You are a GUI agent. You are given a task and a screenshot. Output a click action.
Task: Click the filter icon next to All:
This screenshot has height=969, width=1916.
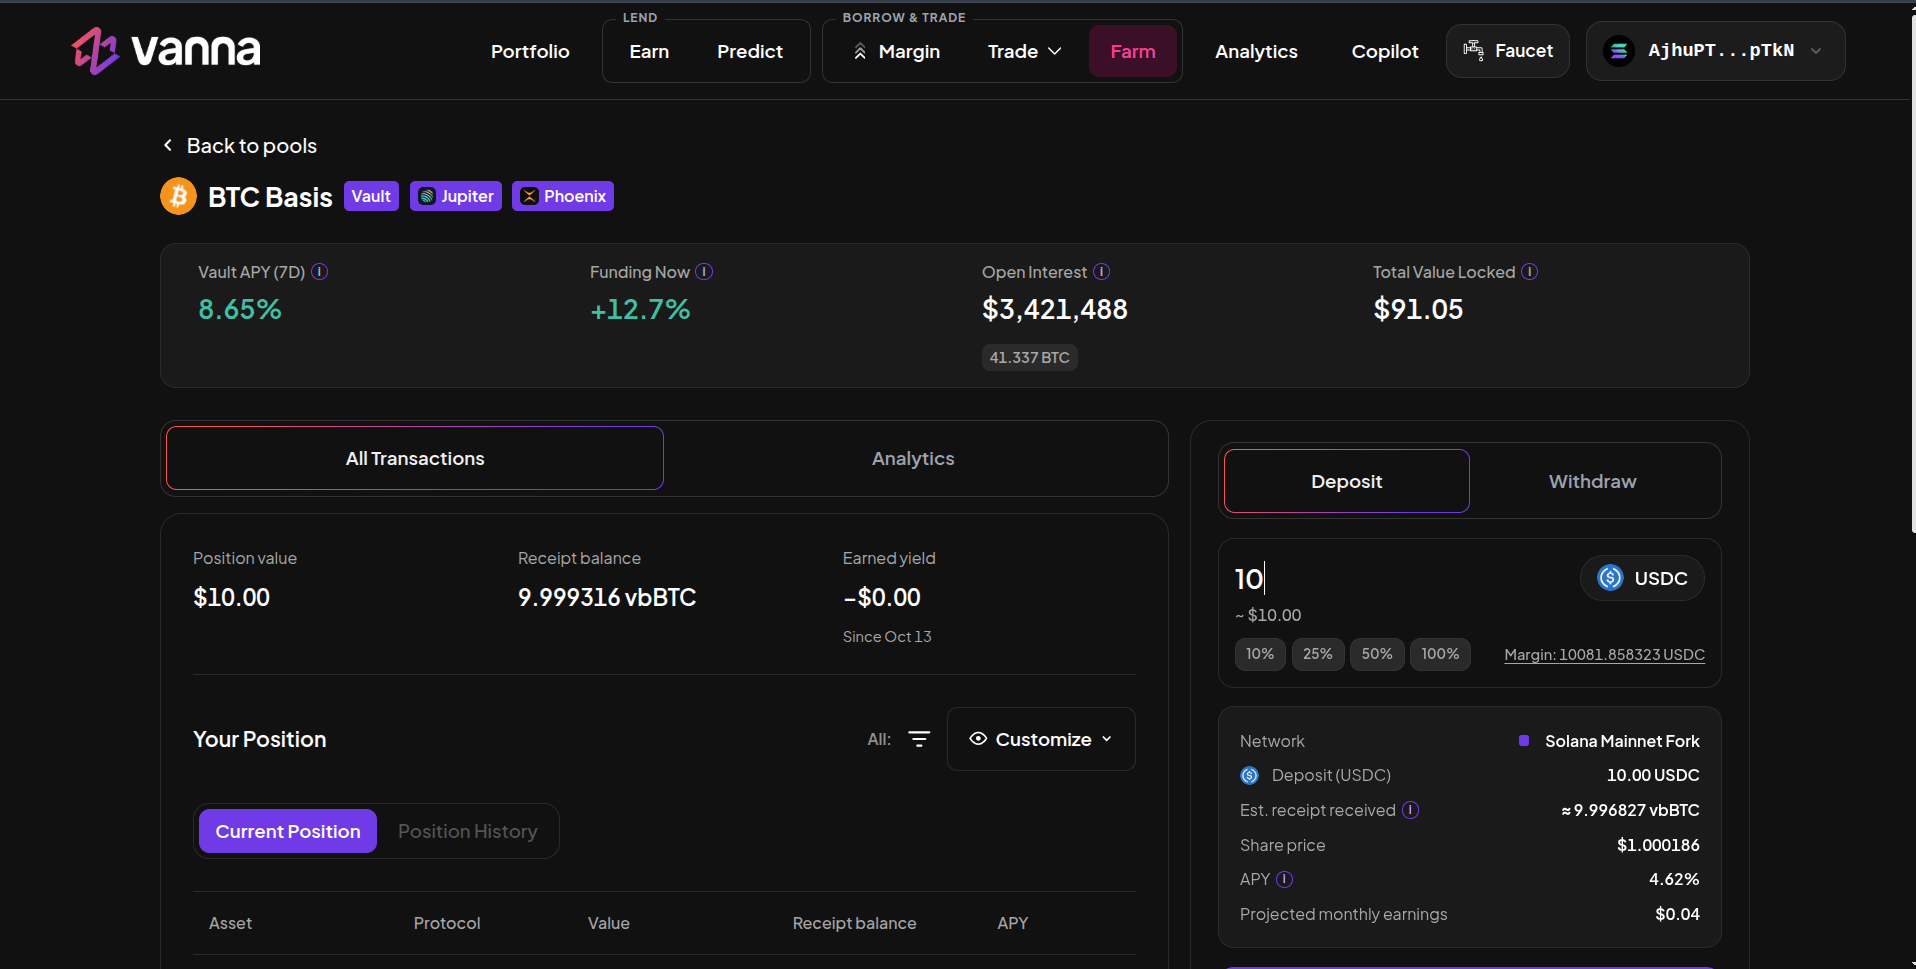pos(919,739)
